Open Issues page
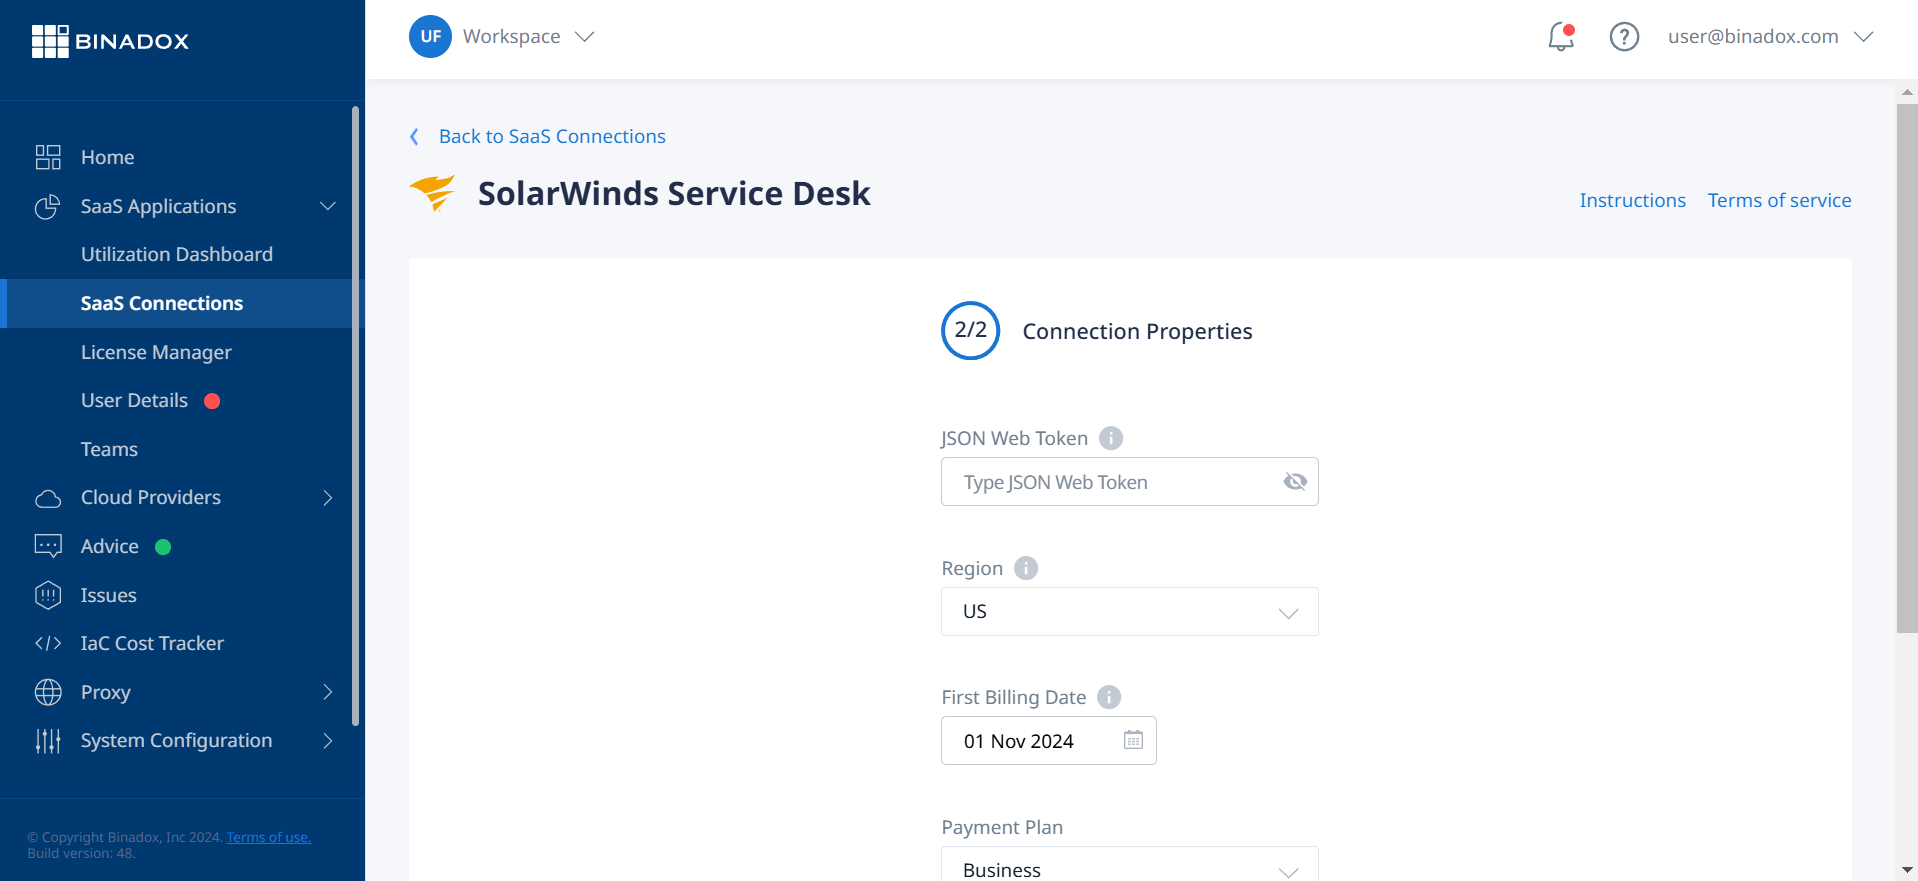Image resolution: width=1918 pixels, height=881 pixels. click(x=108, y=595)
